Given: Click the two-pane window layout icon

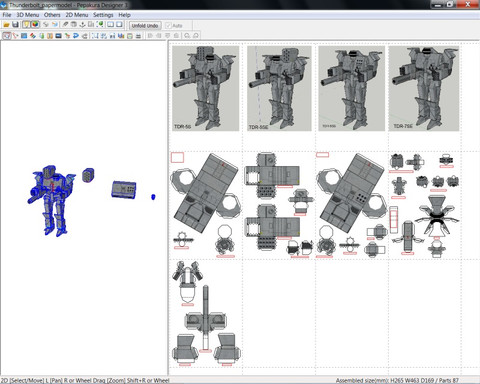Looking at the screenshot, I should pyautogui.click(x=110, y=25).
